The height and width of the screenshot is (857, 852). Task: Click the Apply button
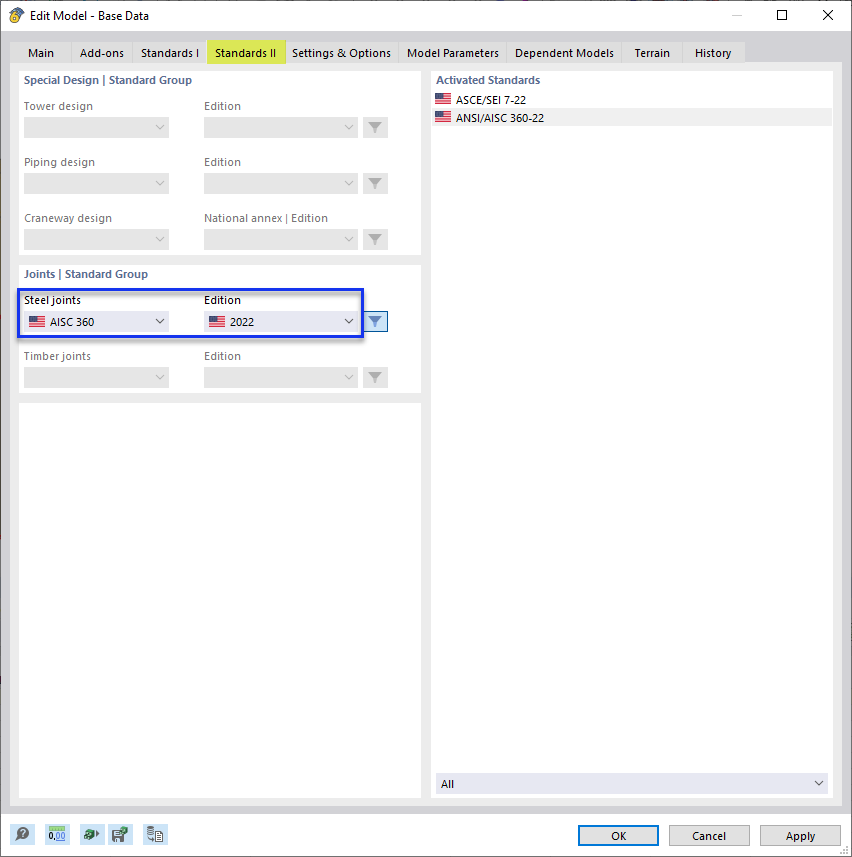(800, 835)
